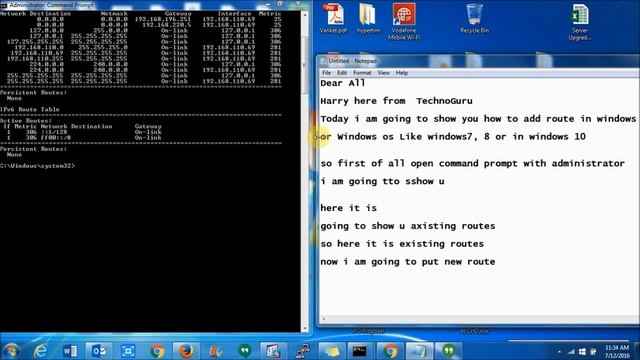Click 'going to show u axisting routes' line
This screenshot has width=640, height=360.
coord(408,226)
